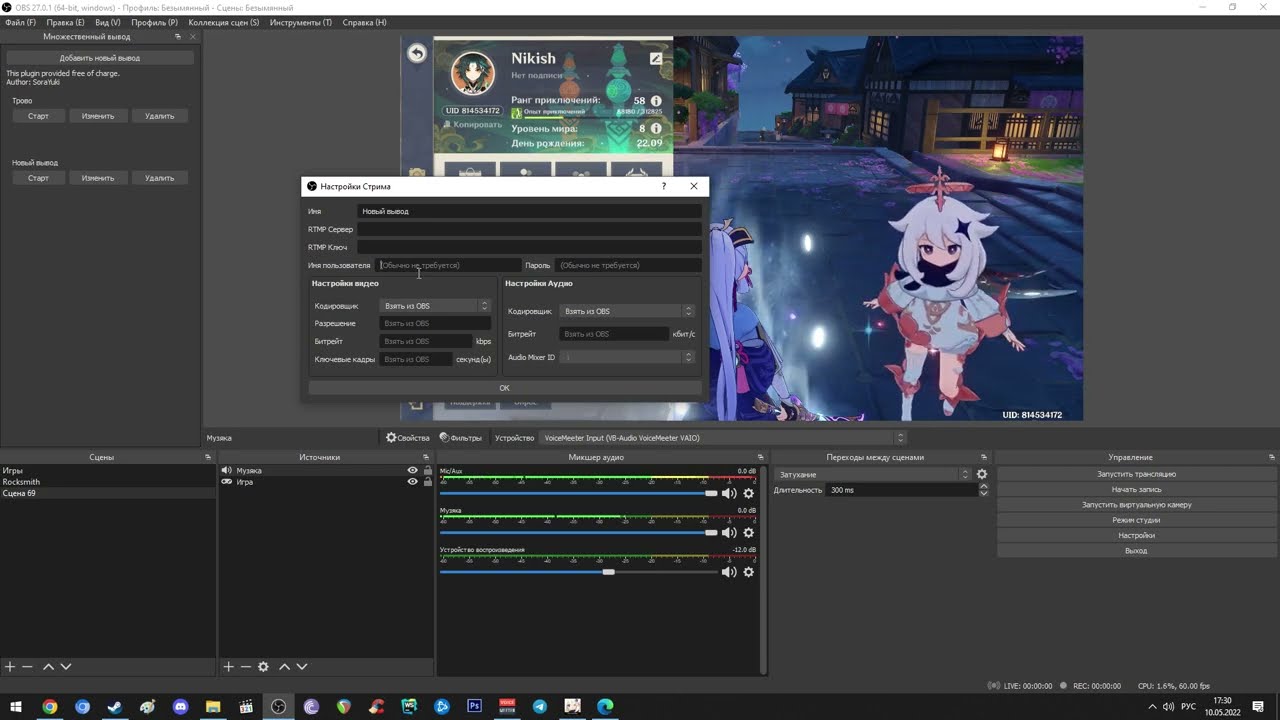Toggle visibility of Музыка source

[412, 470]
